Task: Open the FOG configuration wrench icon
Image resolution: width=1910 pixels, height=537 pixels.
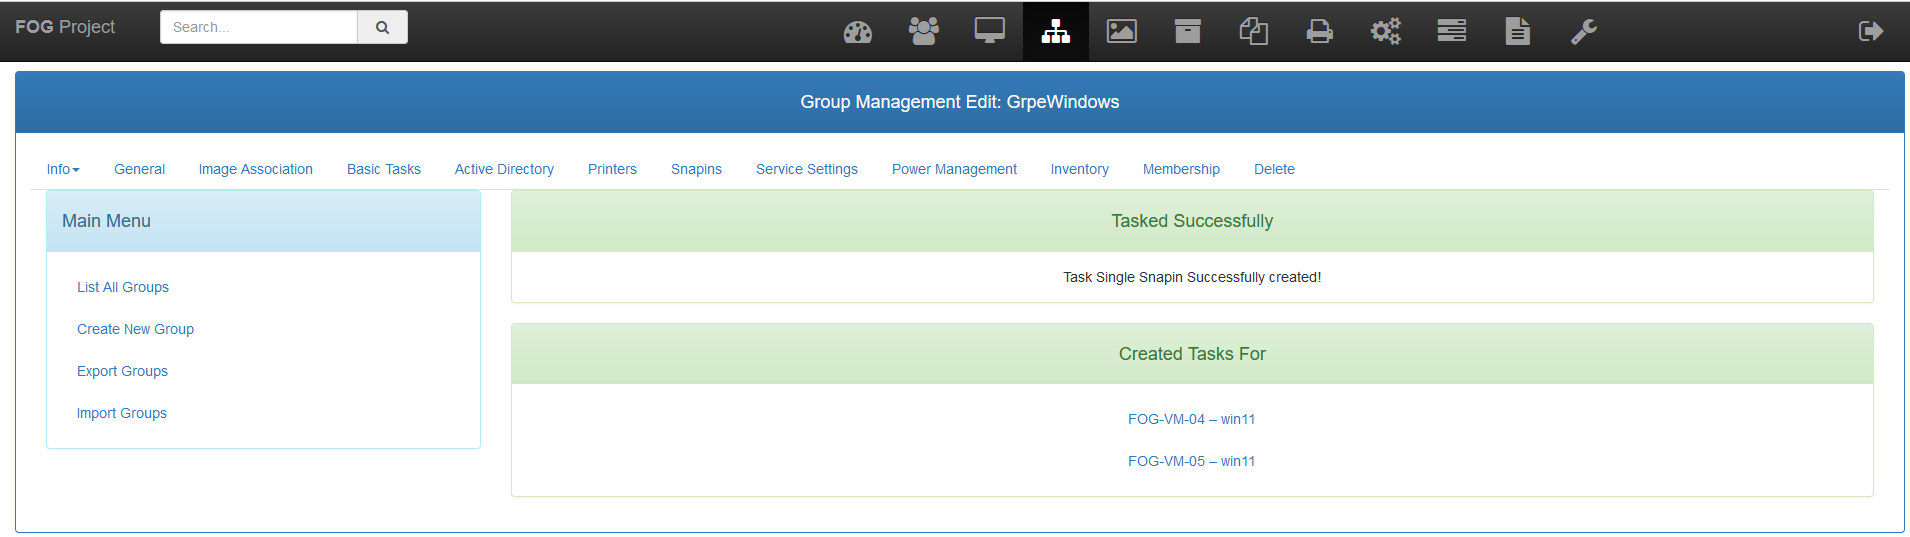Action: pyautogui.click(x=1583, y=32)
